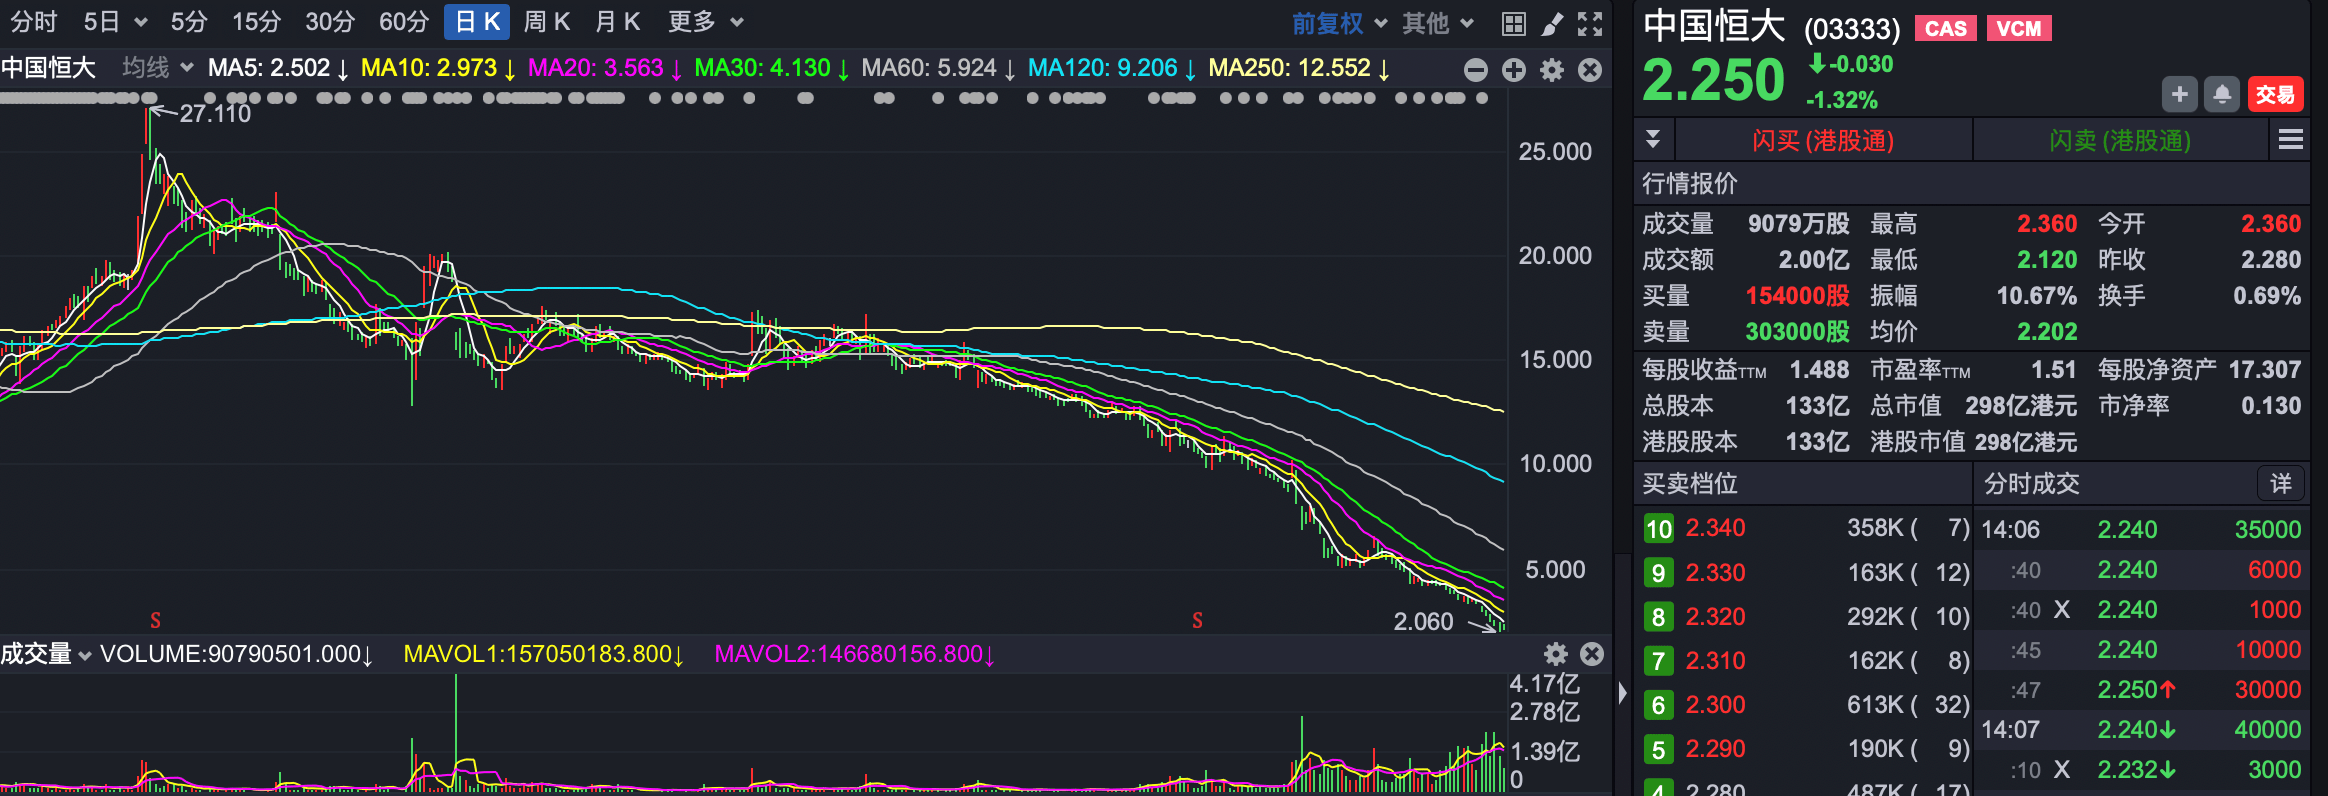The width and height of the screenshot is (2328, 796).
Task: Click the 14:07 trade row with 40000
Action: (x=2141, y=730)
